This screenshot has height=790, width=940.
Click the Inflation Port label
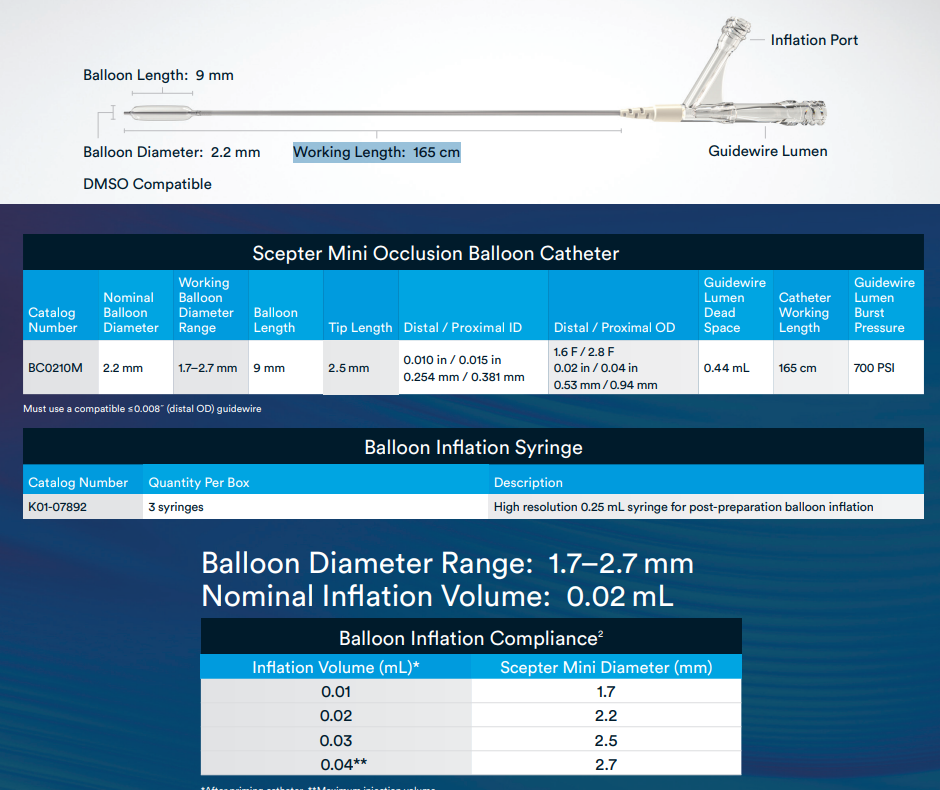pyautogui.click(x=814, y=40)
